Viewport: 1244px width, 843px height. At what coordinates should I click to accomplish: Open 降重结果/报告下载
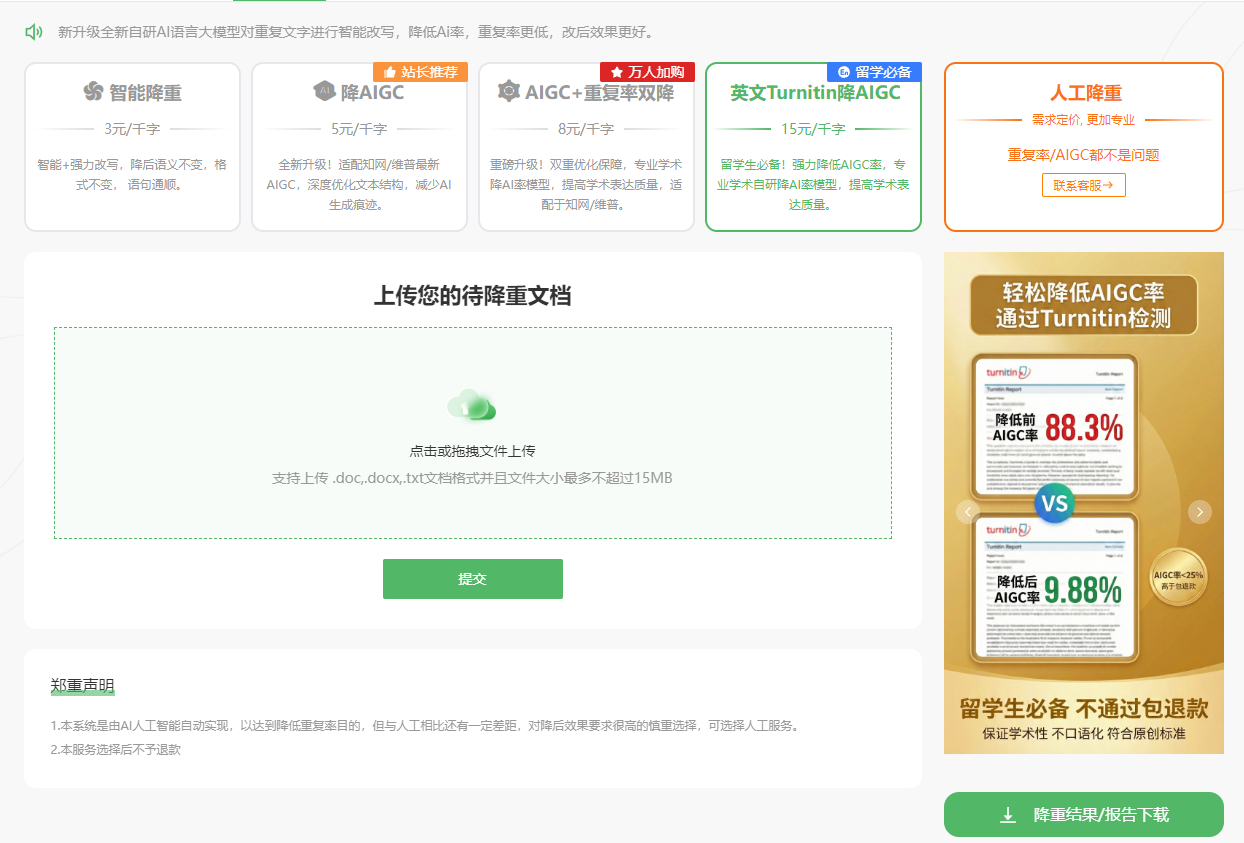(x=1083, y=814)
